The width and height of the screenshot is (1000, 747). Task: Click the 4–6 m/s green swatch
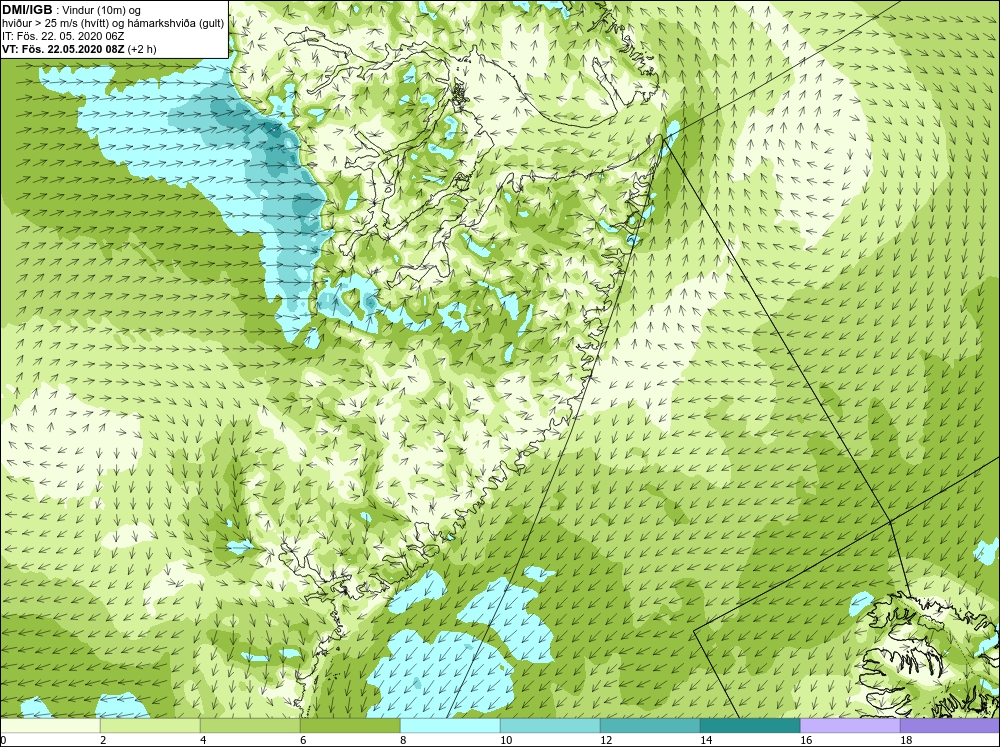(x=250, y=726)
